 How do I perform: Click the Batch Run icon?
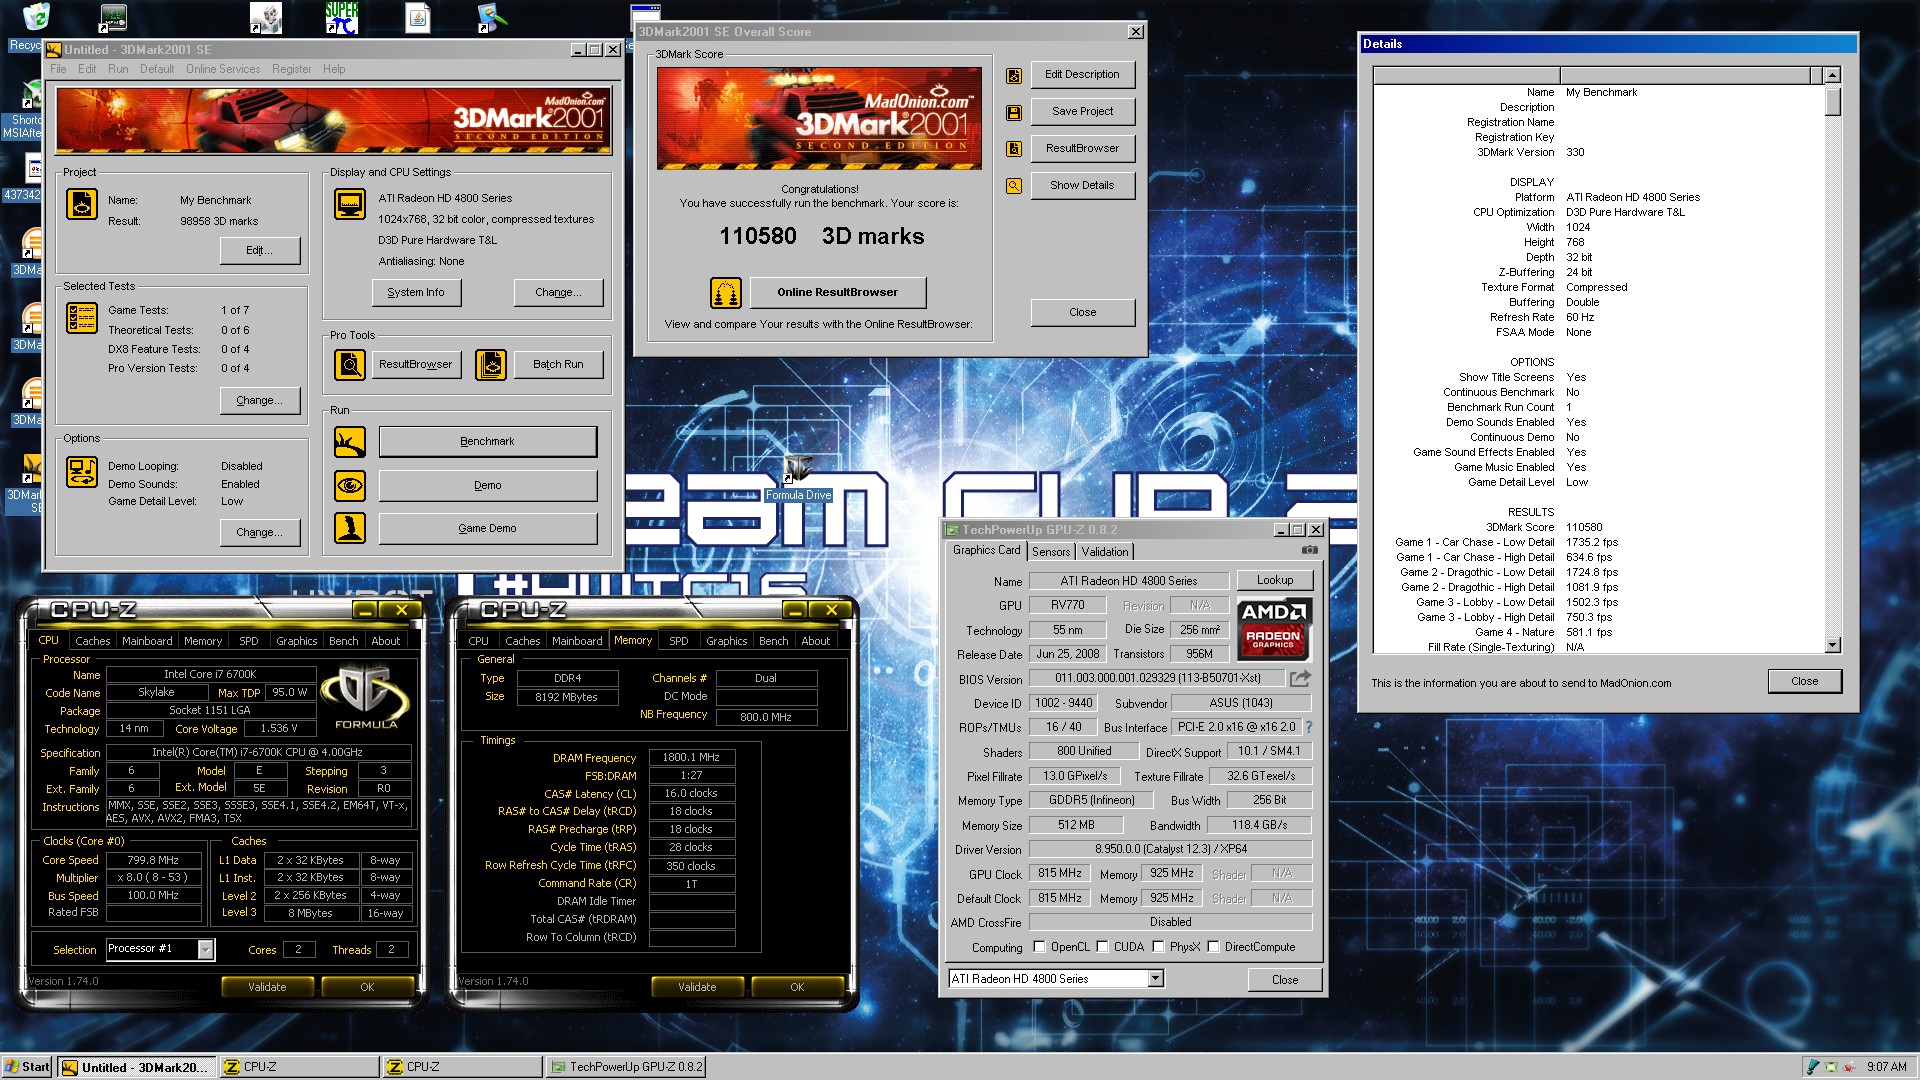click(x=491, y=365)
